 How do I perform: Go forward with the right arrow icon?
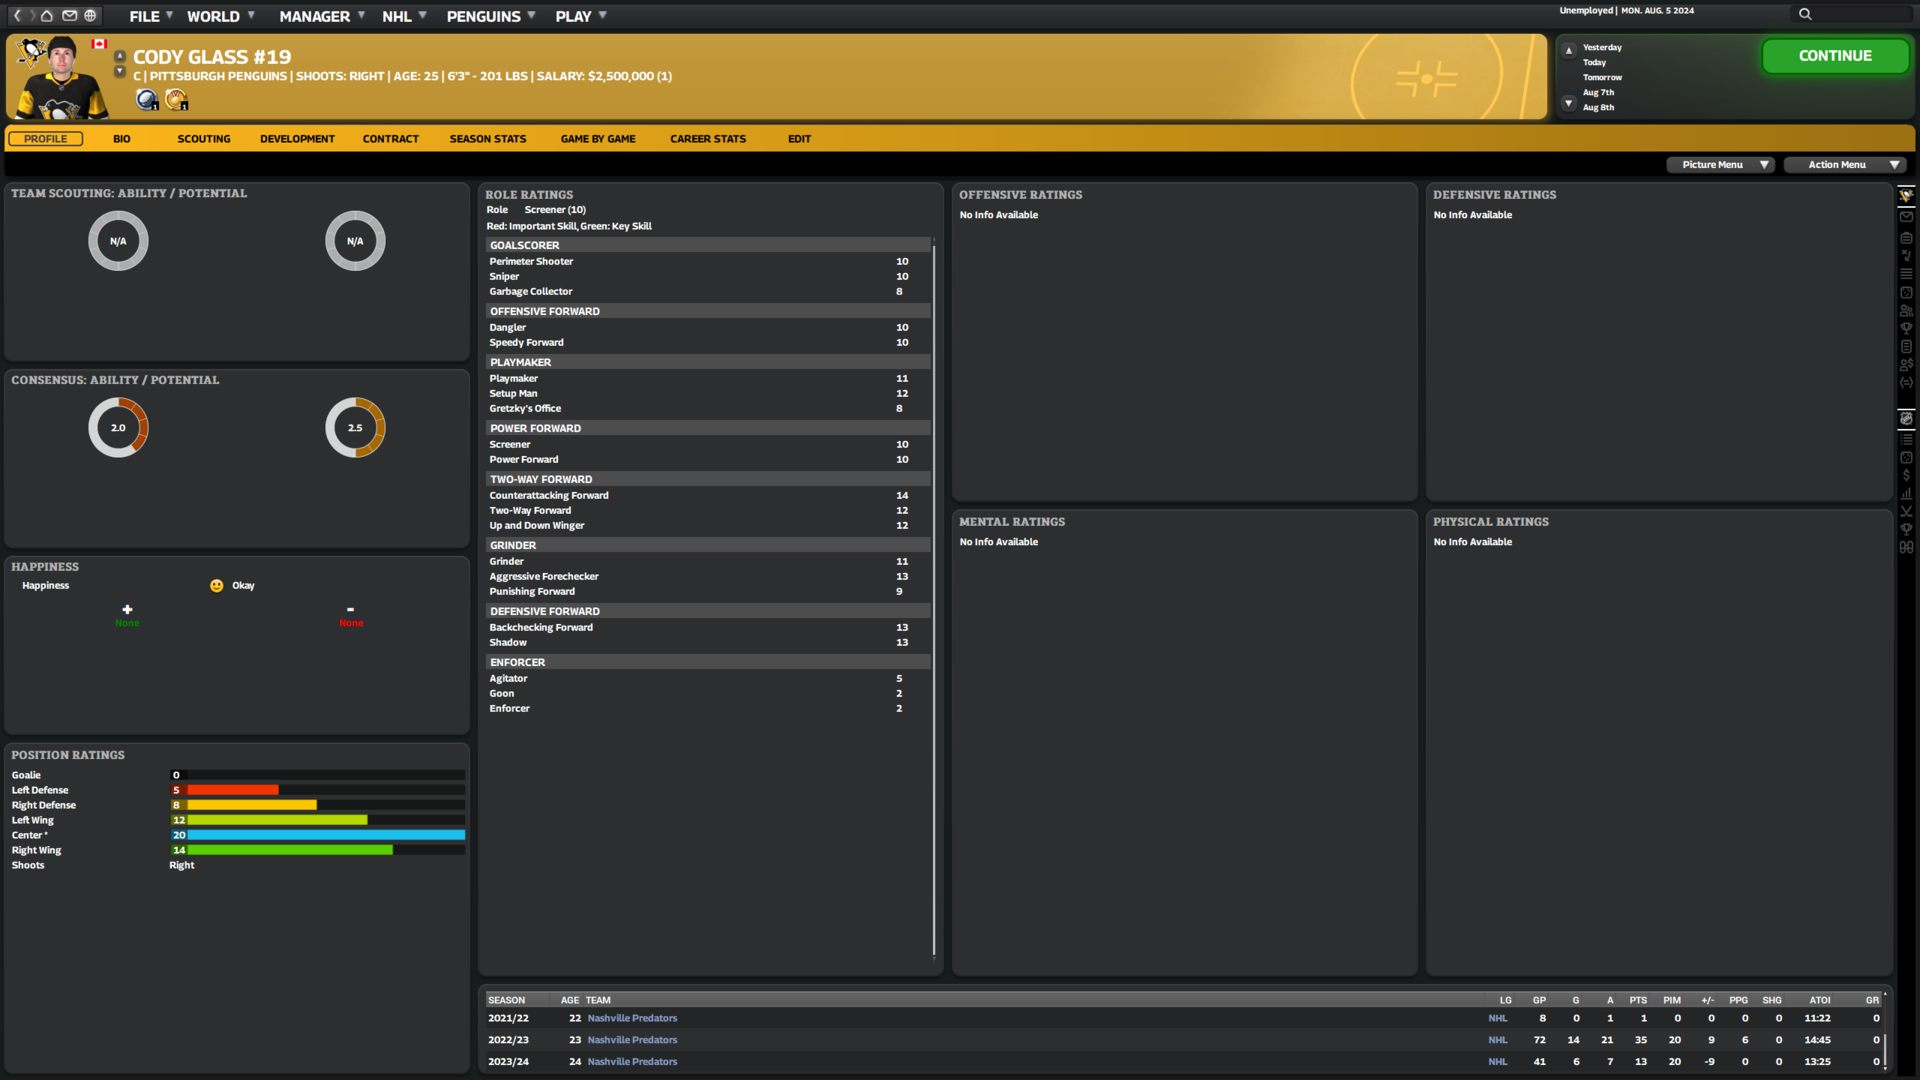click(x=32, y=15)
